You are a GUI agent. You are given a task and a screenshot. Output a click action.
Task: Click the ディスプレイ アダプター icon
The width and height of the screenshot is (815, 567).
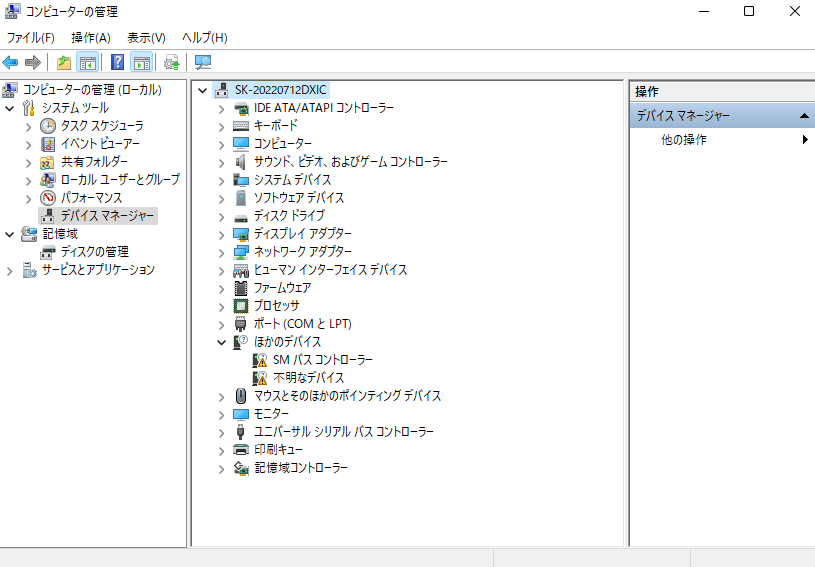tap(241, 234)
